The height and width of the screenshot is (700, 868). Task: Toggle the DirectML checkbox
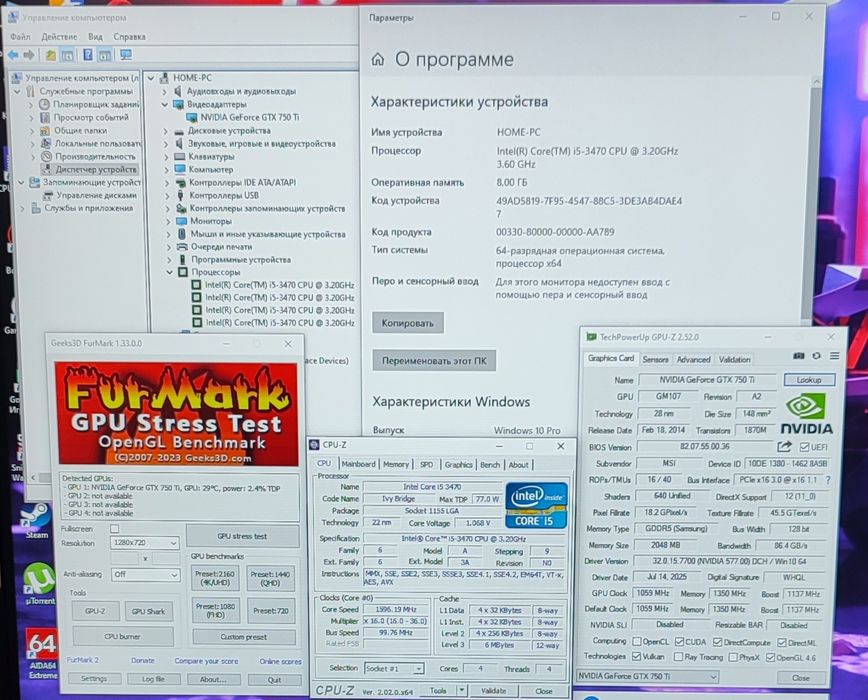(x=782, y=642)
